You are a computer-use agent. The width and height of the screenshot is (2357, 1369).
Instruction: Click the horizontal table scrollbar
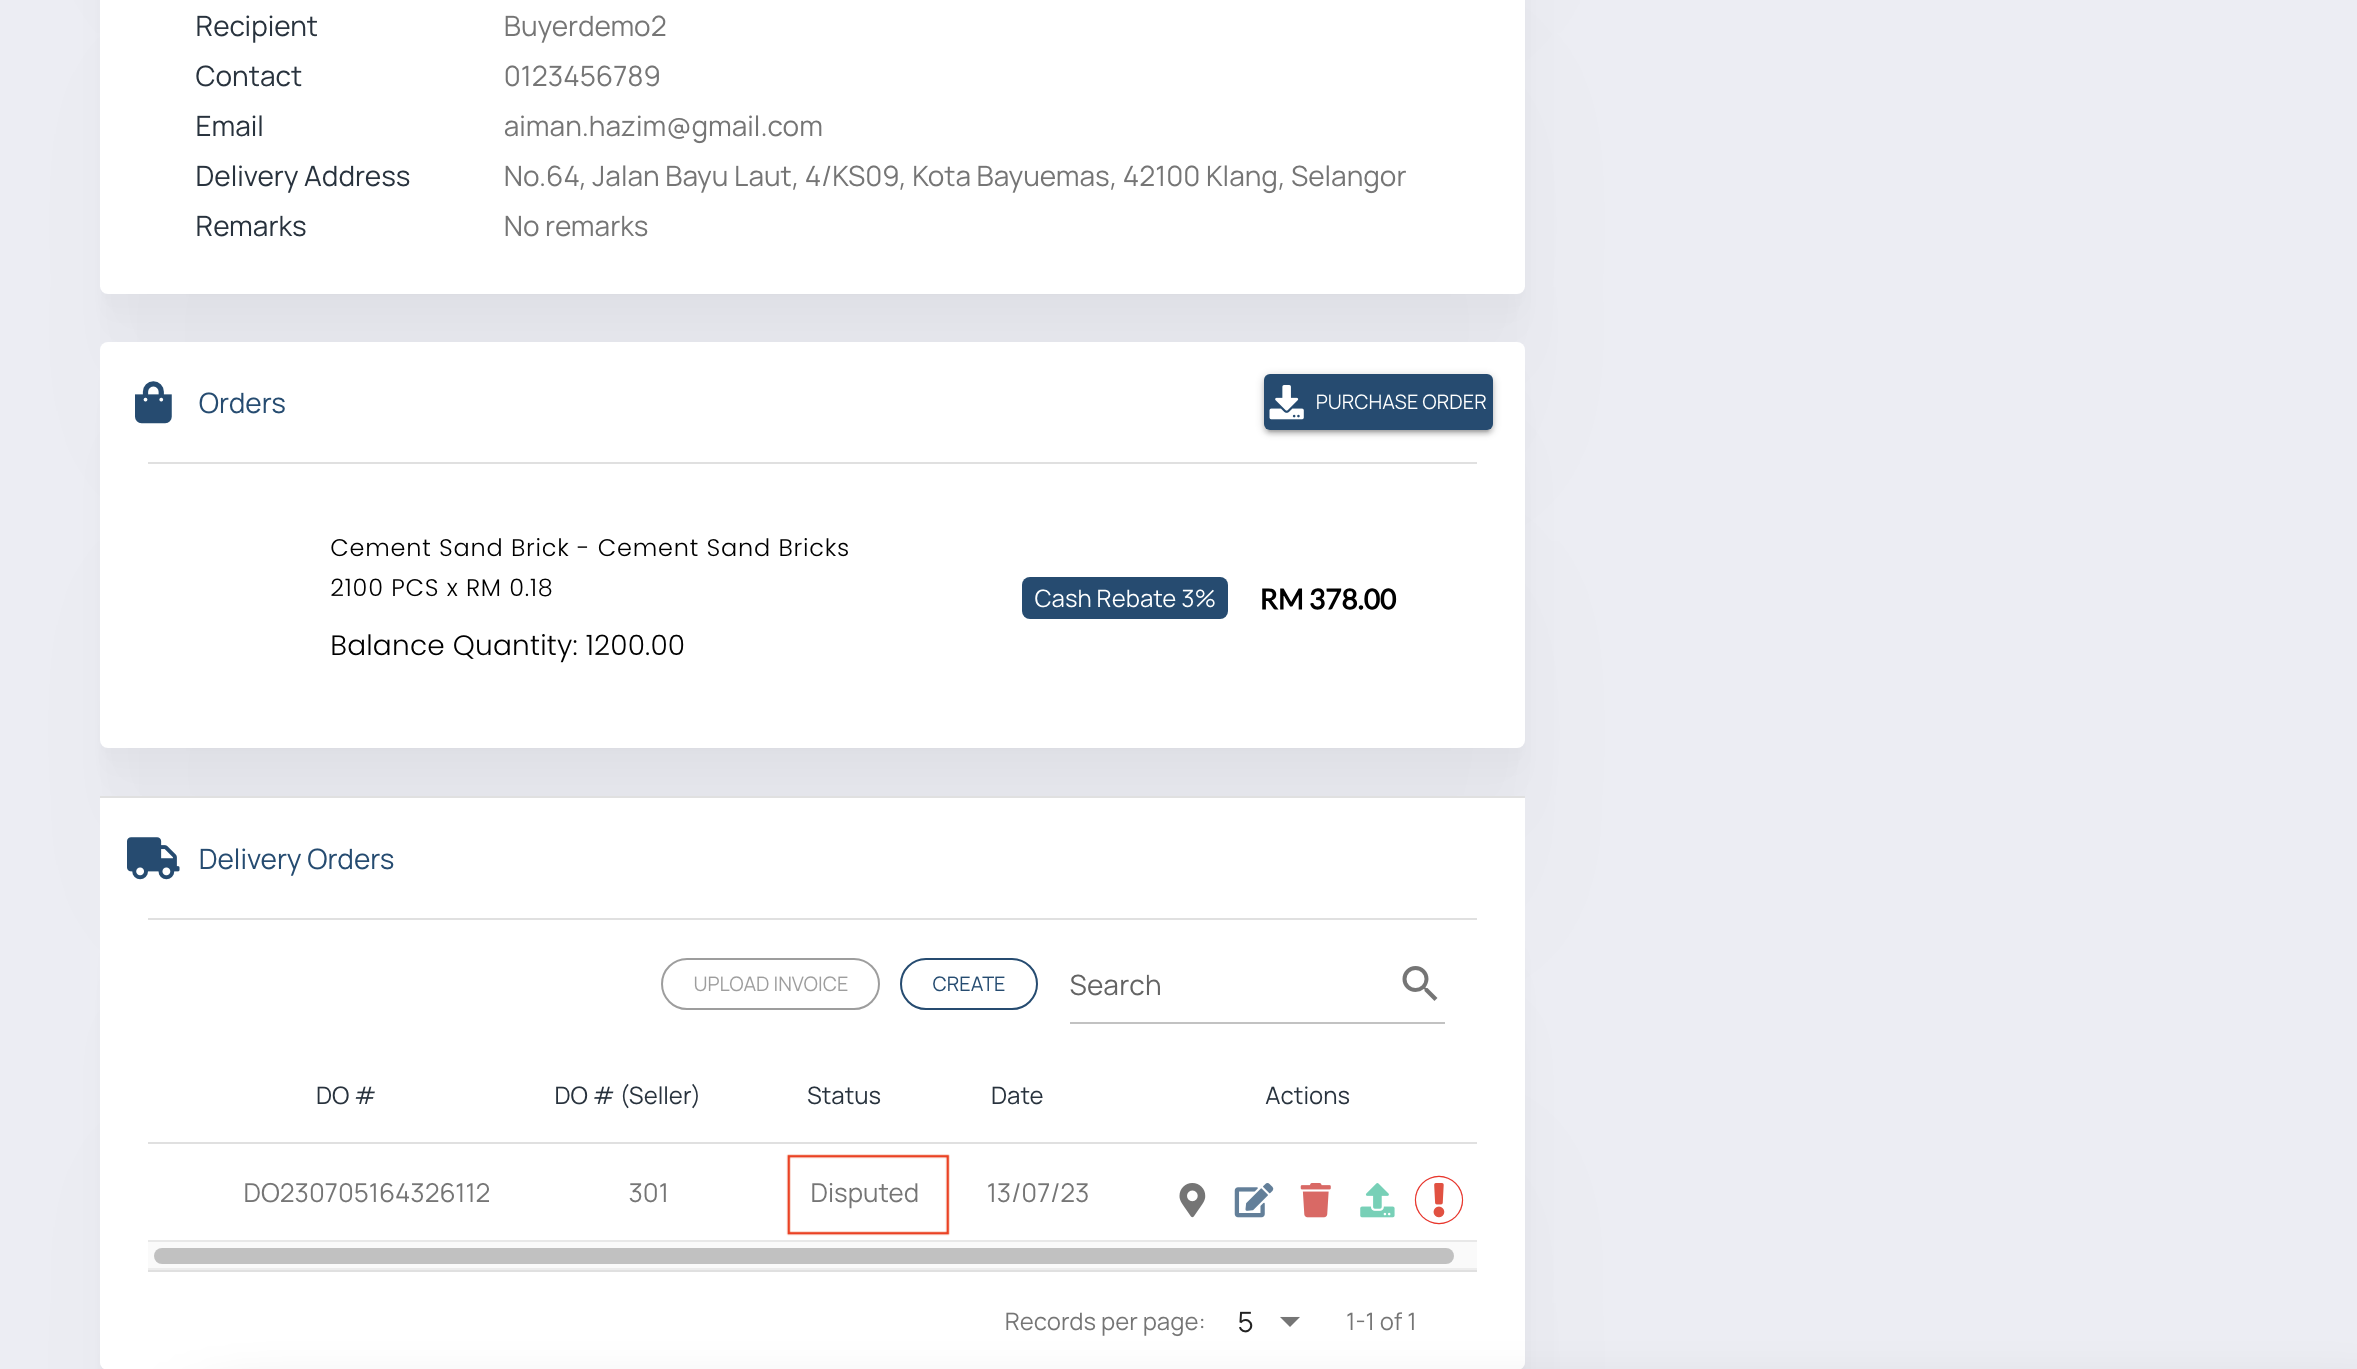(x=803, y=1256)
